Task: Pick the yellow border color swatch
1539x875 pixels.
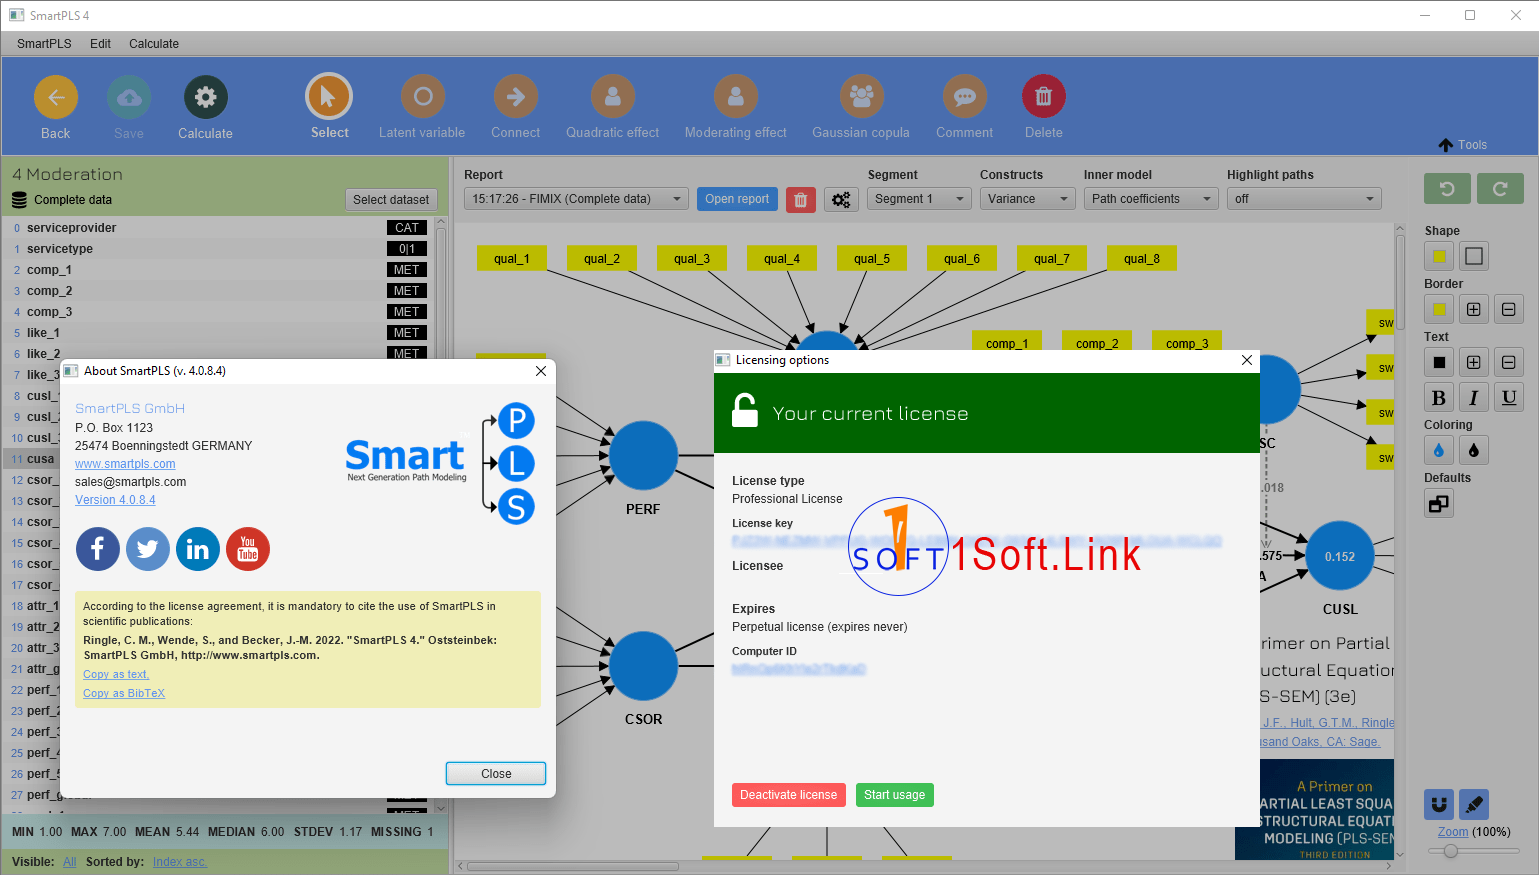Action: click(x=1439, y=309)
